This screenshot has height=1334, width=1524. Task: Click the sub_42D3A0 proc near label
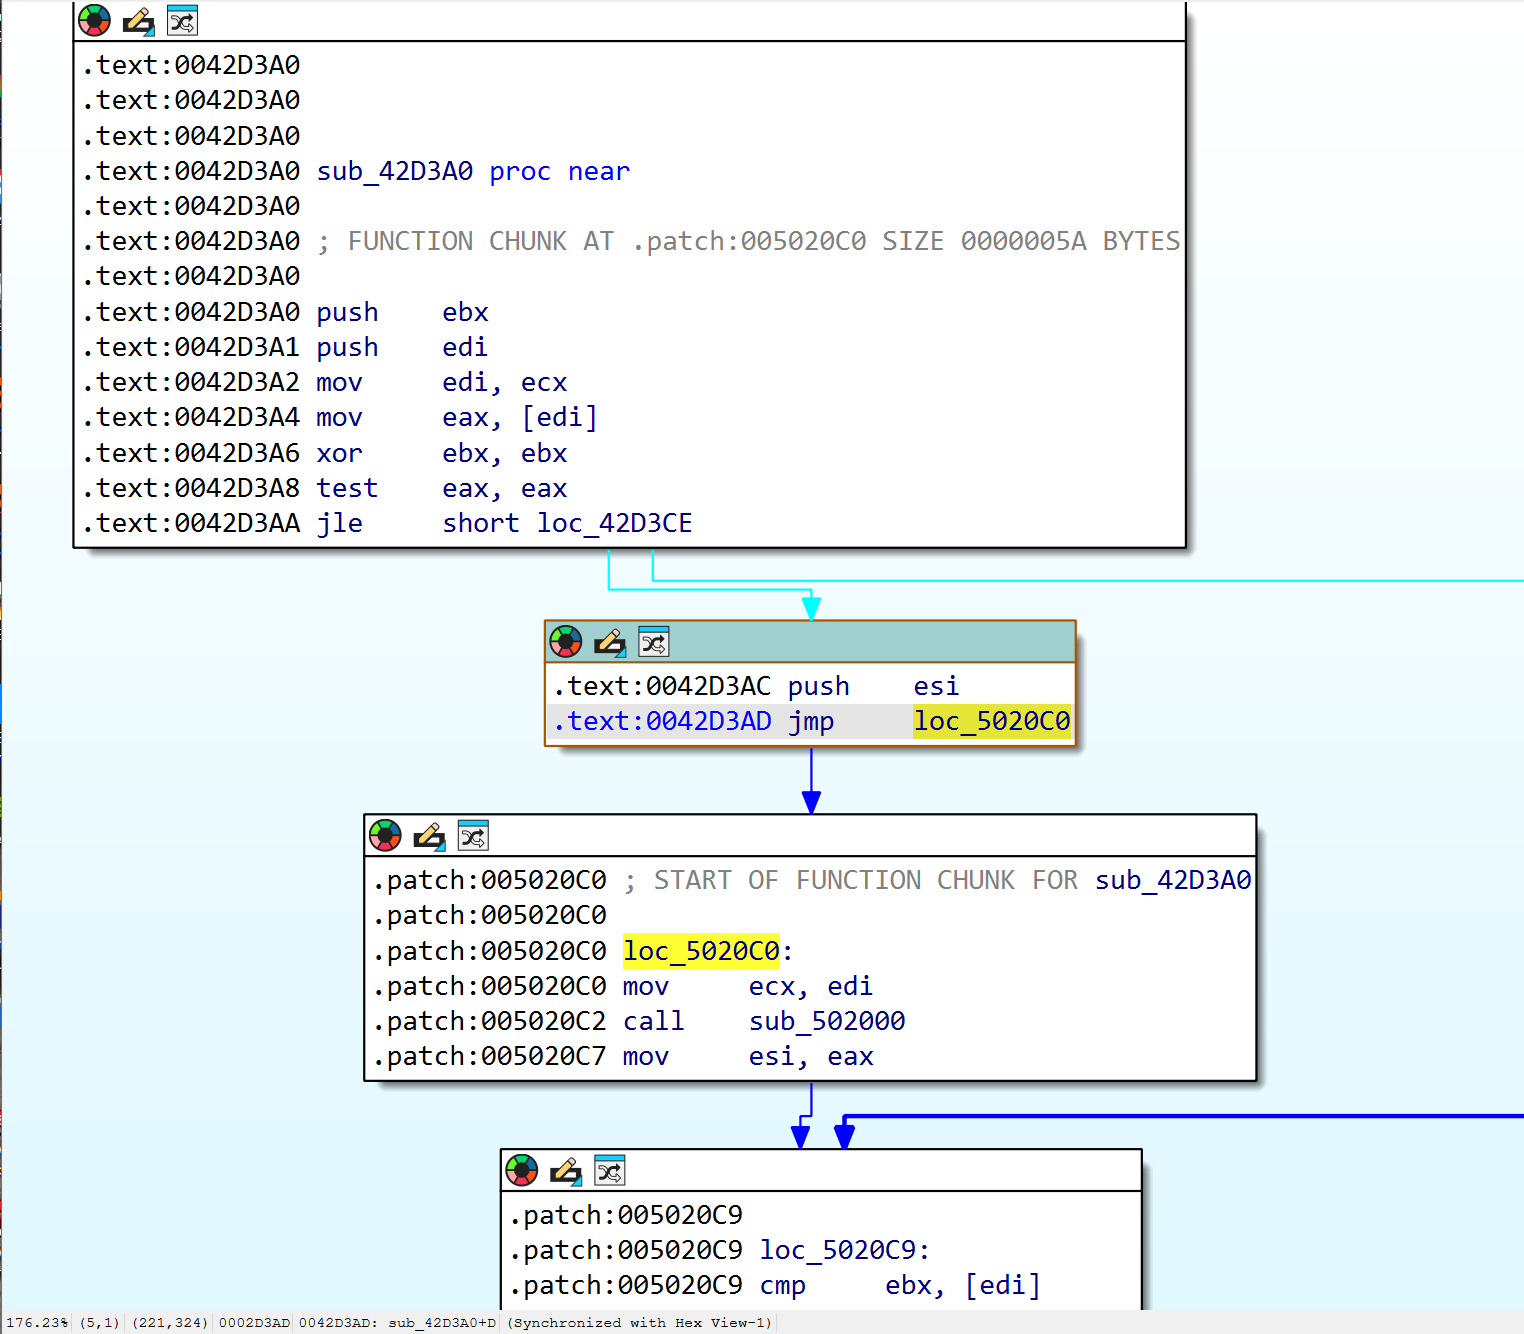473,171
